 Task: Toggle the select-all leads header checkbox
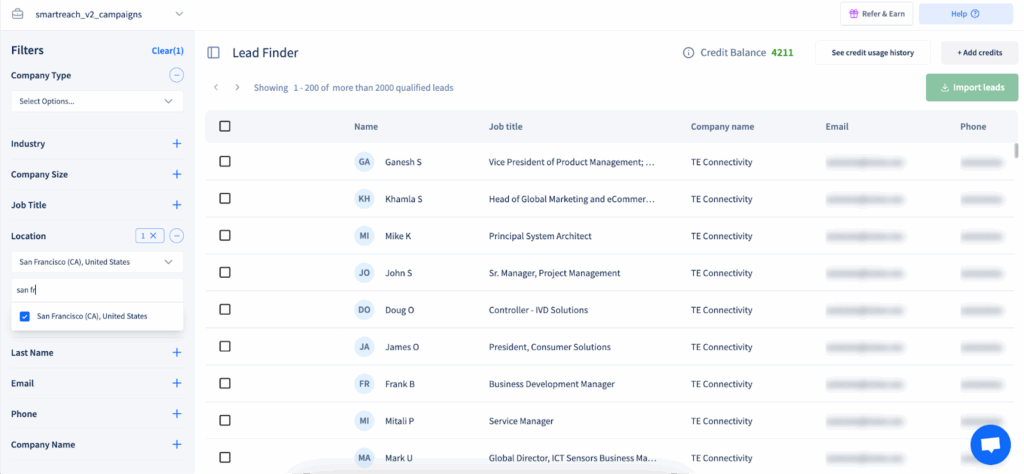(x=225, y=127)
